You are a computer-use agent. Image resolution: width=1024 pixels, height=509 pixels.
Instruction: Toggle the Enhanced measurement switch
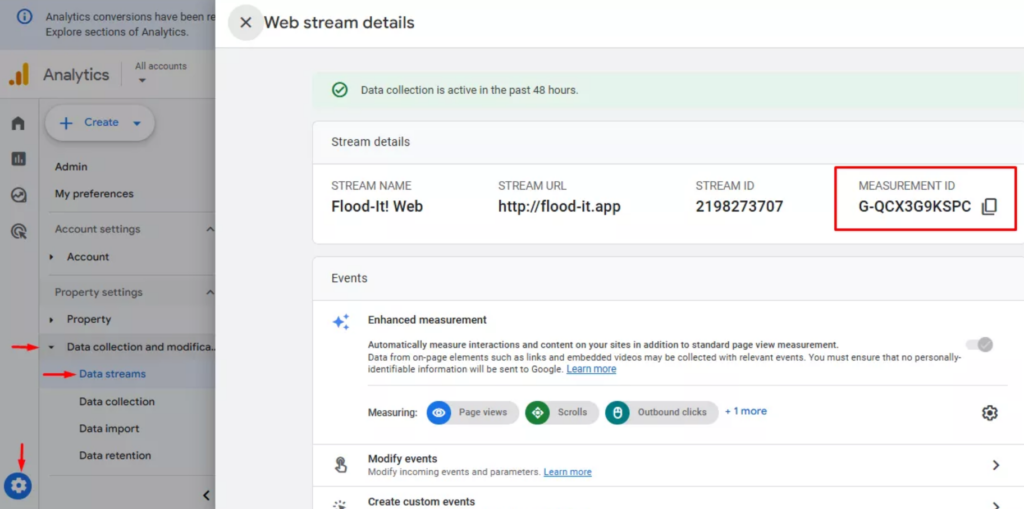(x=979, y=344)
